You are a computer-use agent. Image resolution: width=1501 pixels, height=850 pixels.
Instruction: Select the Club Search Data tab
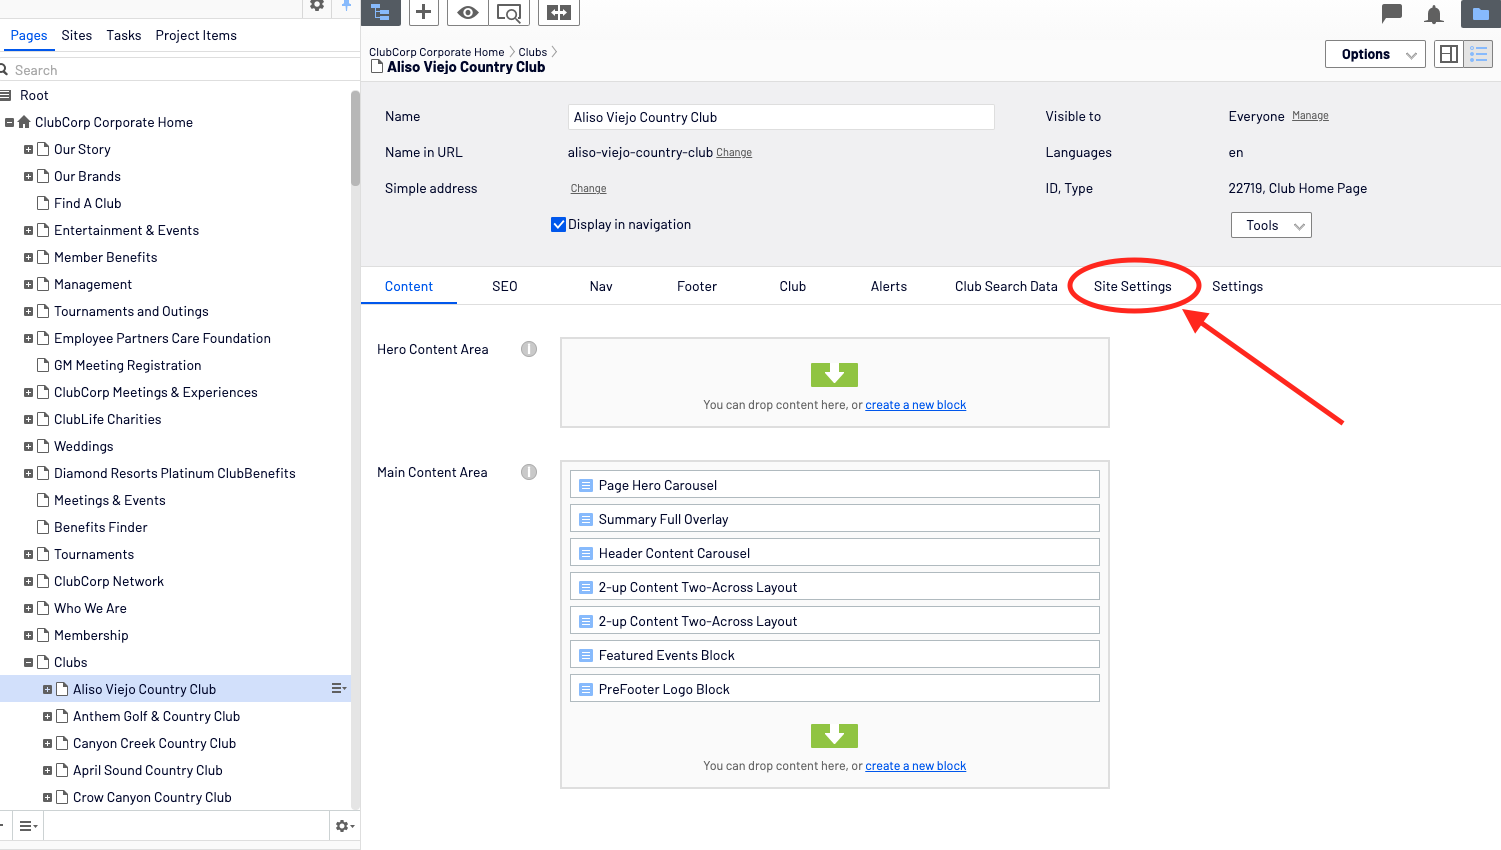coord(1006,286)
